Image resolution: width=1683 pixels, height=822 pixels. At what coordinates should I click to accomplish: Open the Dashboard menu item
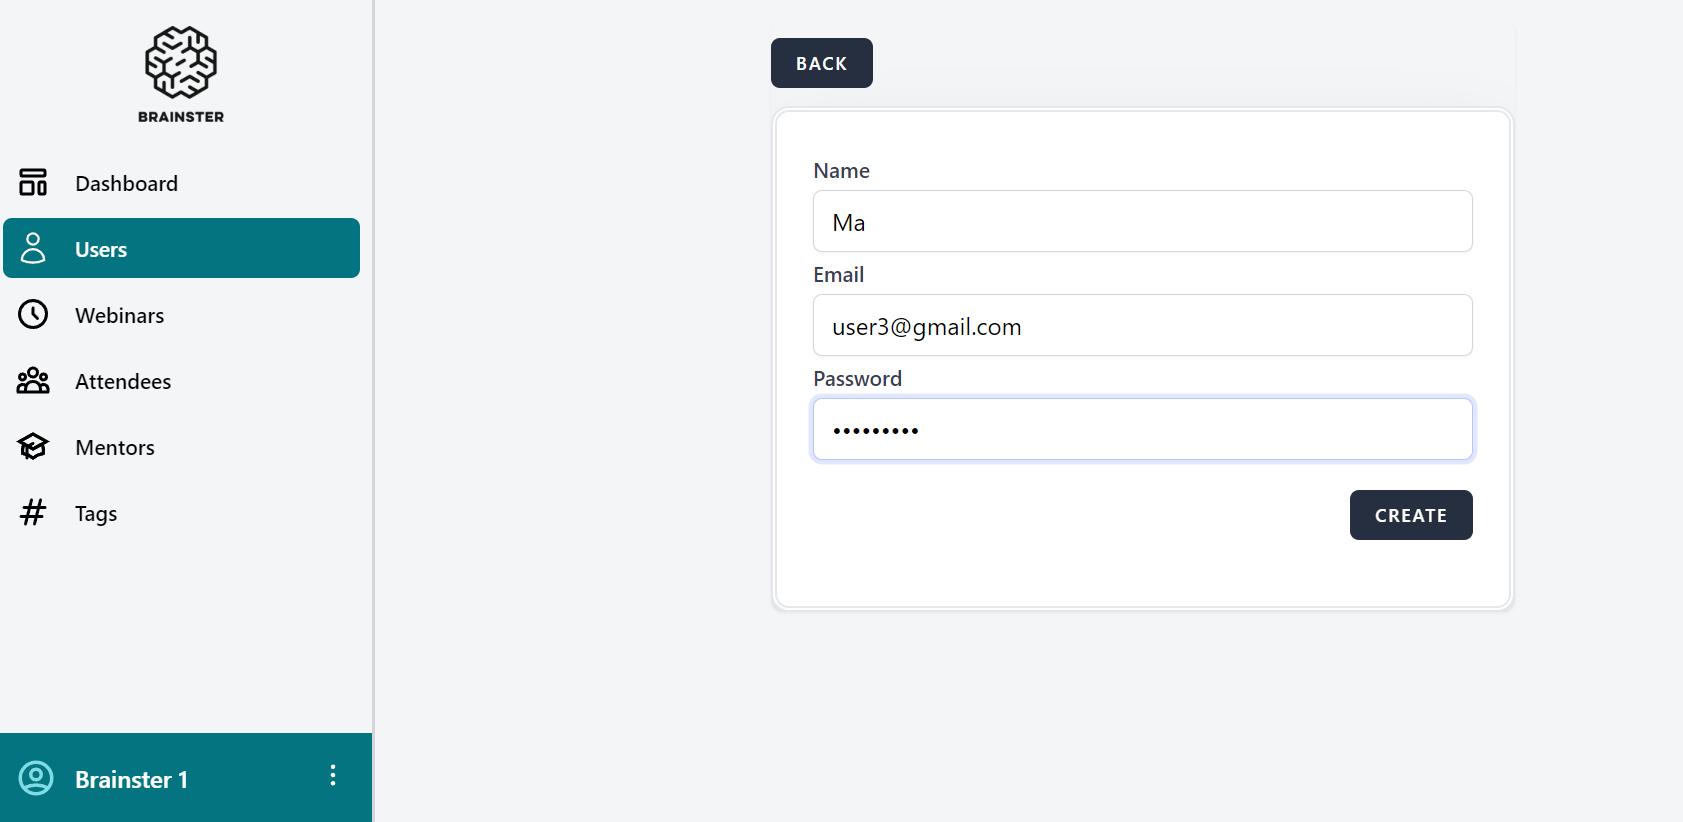pos(126,184)
